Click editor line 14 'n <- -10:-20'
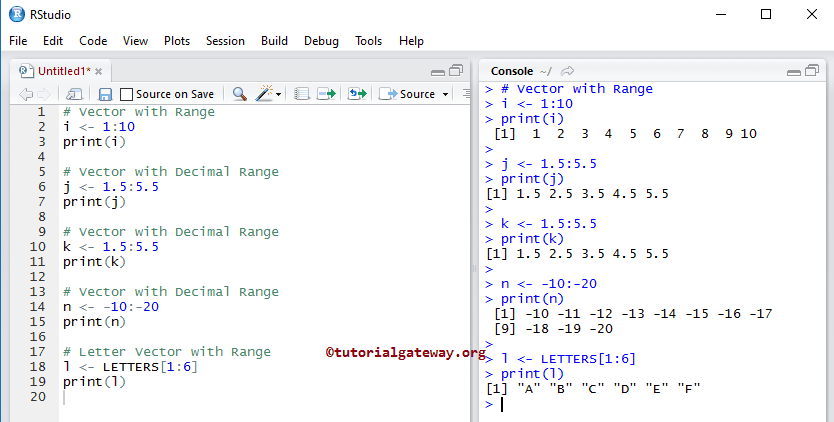 pyautogui.click(x=111, y=307)
